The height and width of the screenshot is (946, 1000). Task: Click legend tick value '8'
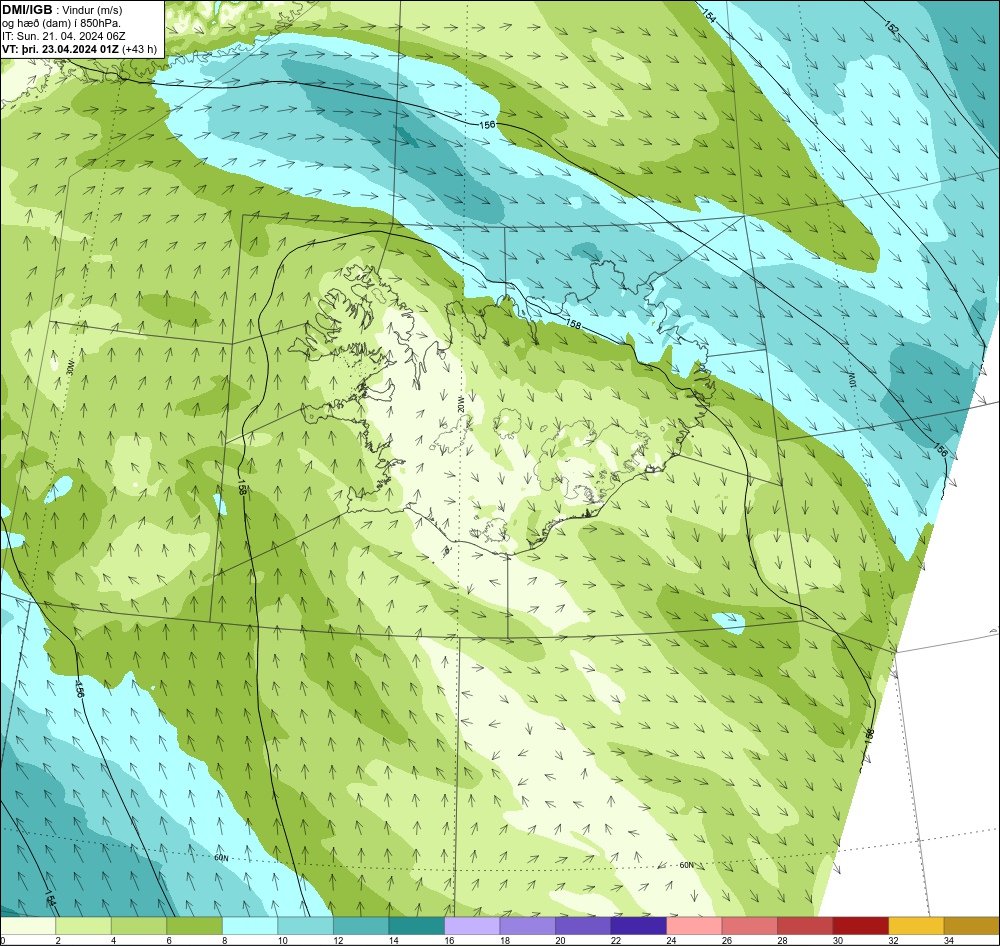pyautogui.click(x=224, y=940)
